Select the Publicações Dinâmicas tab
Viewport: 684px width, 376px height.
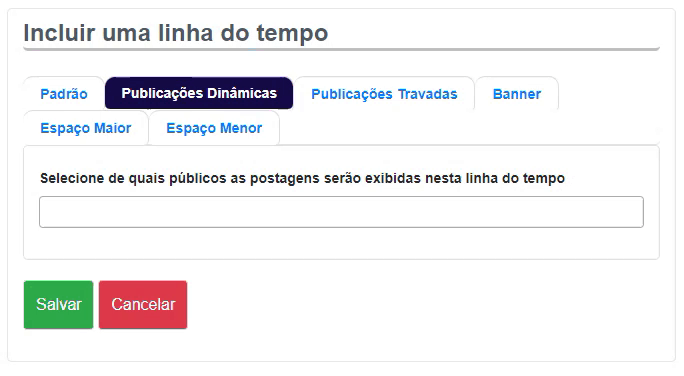point(199,93)
